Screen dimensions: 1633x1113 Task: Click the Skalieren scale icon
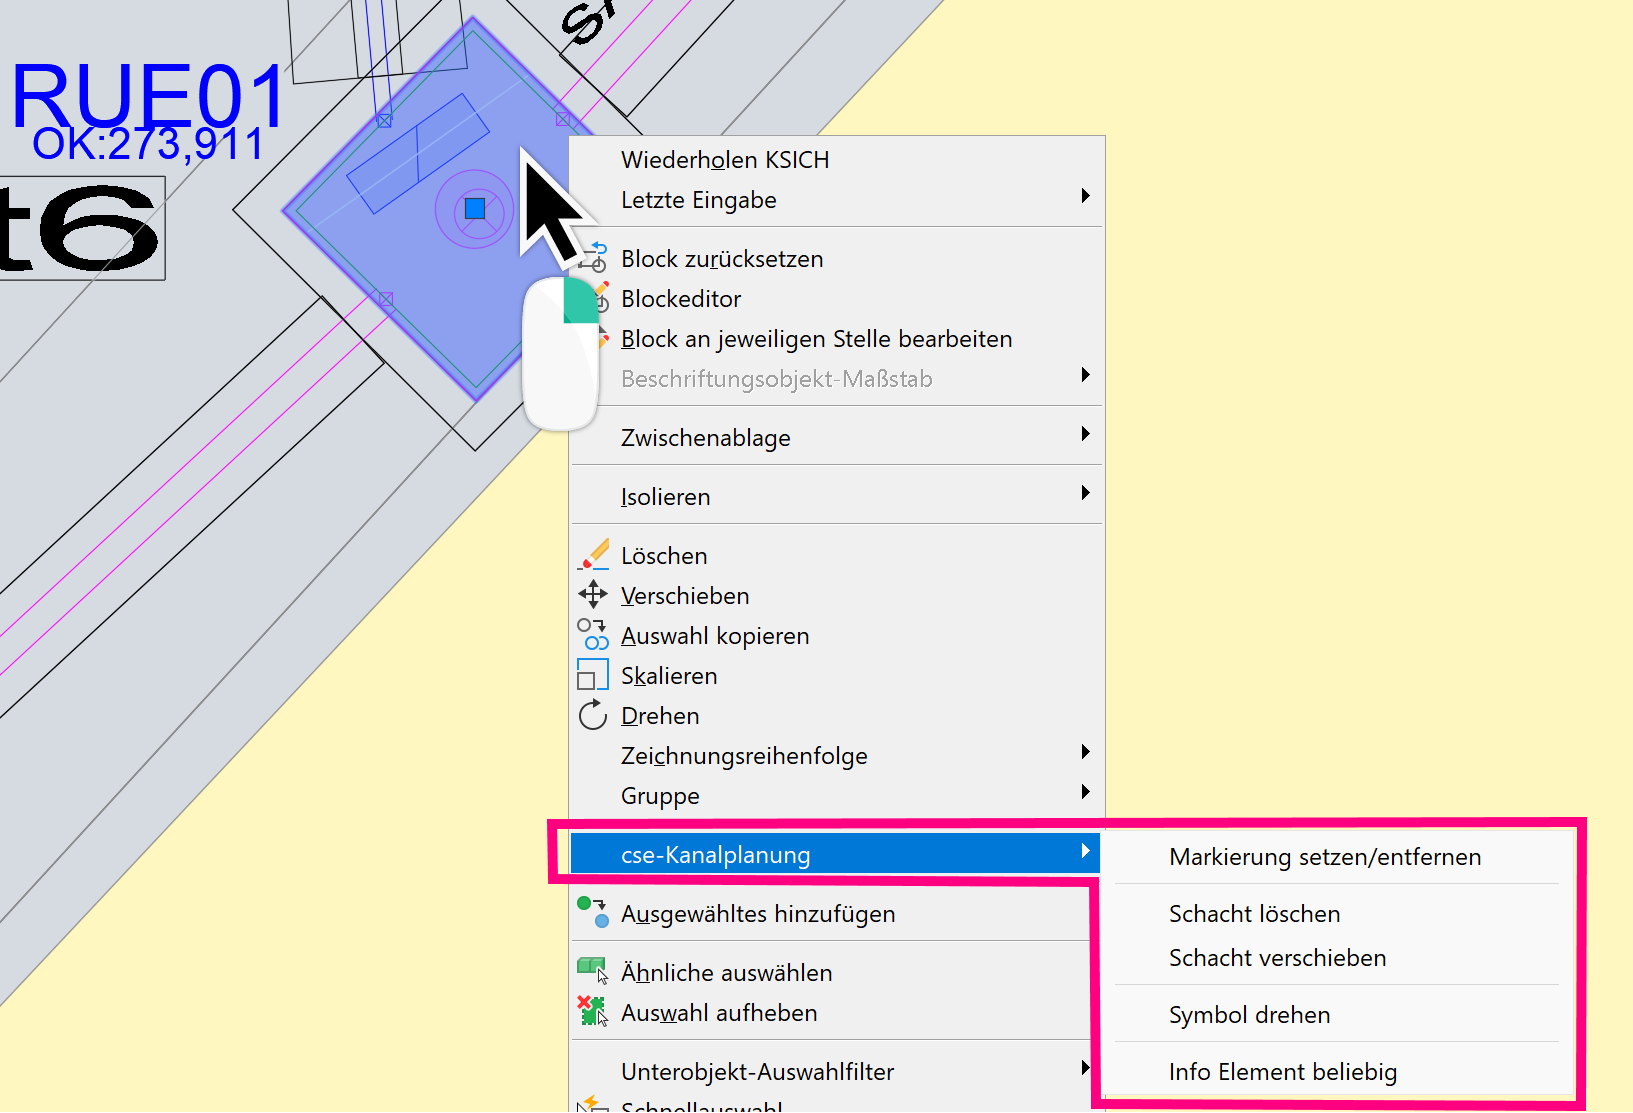click(593, 675)
